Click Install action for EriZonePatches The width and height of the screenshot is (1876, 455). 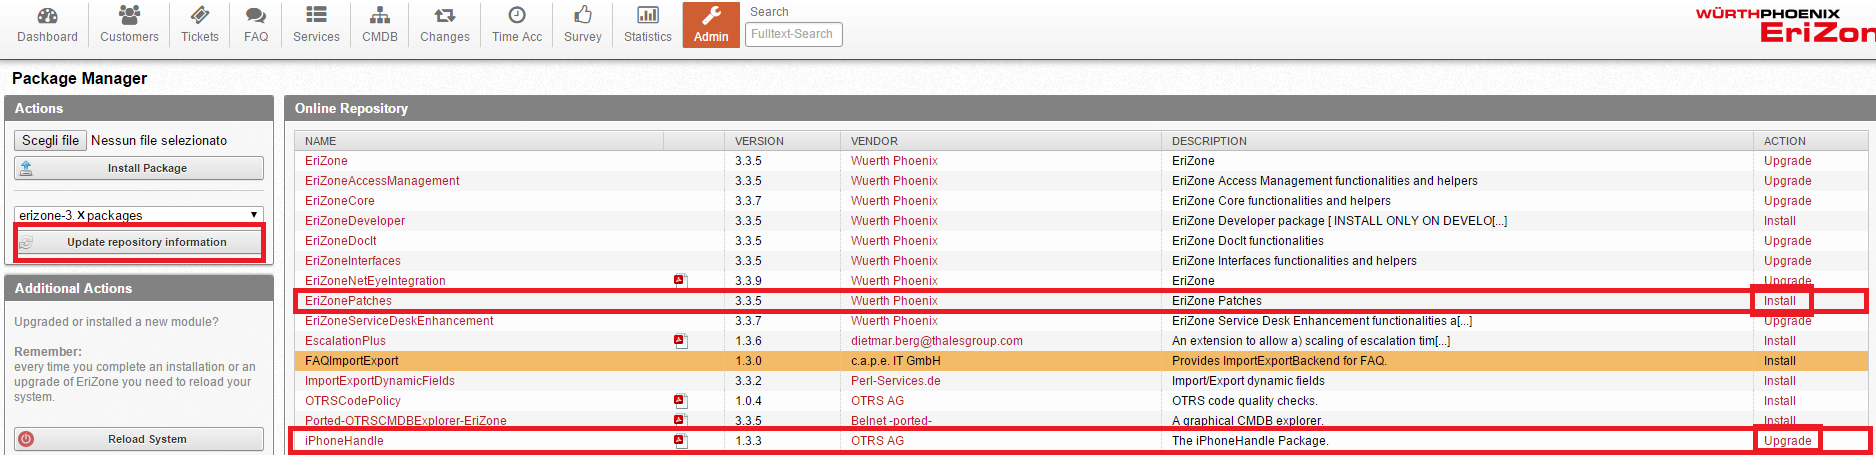1780,301
